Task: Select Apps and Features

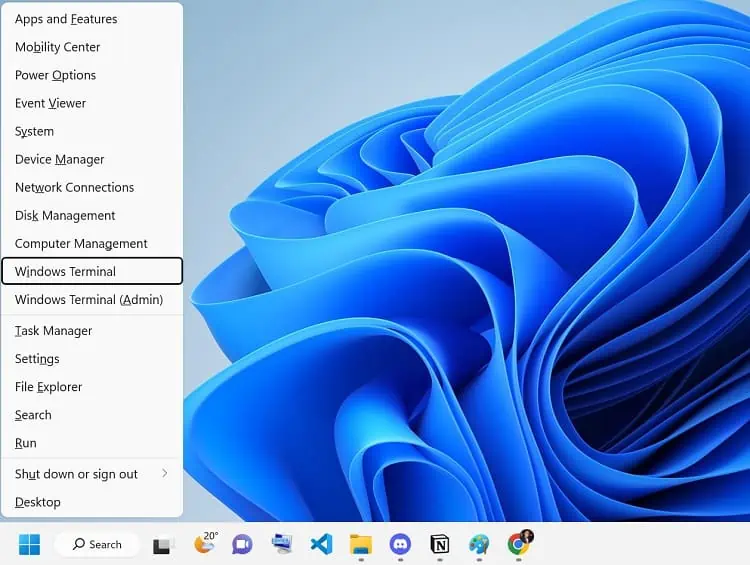Action: point(66,19)
